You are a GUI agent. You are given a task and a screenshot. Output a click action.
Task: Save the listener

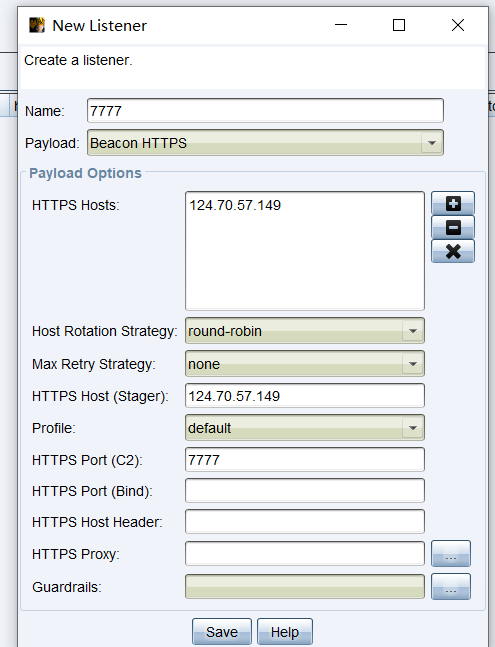(x=222, y=632)
